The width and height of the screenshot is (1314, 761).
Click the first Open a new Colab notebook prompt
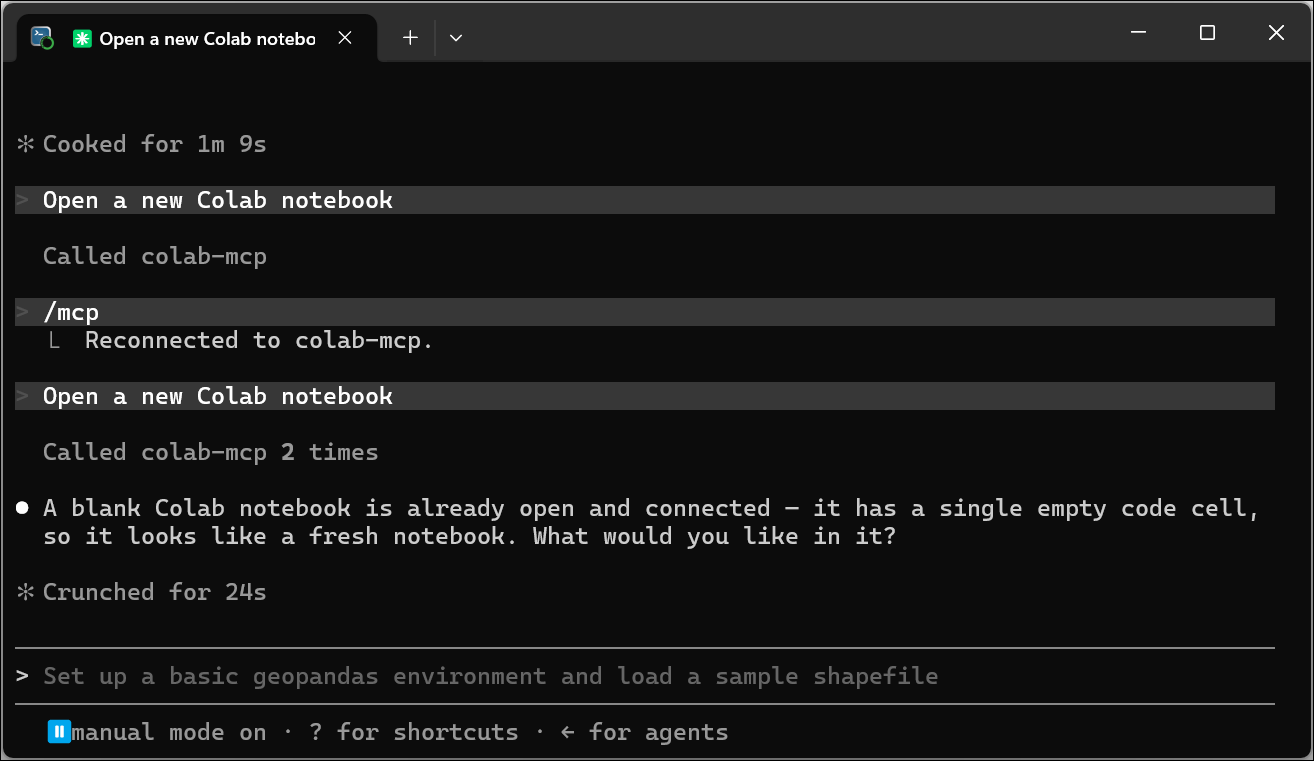click(645, 200)
